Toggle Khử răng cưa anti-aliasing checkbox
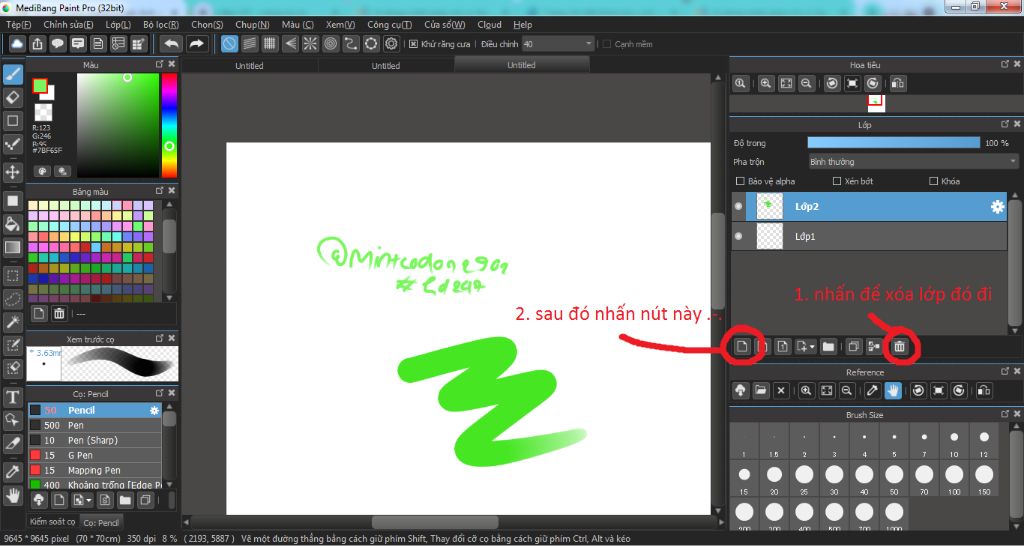Image resolution: width=1024 pixels, height=547 pixels. (413, 44)
